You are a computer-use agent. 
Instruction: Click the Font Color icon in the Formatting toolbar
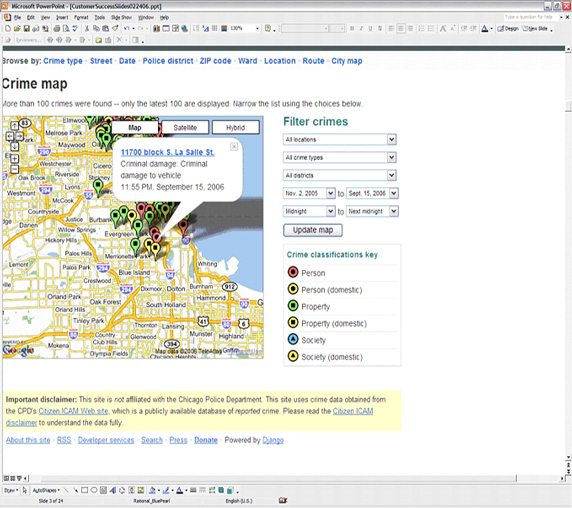click(x=485, y=28)
